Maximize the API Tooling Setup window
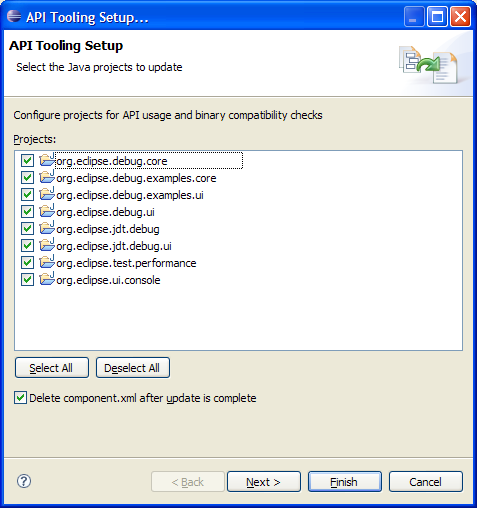Viewport: 477px width, 508px height. [x=437, y=17]
